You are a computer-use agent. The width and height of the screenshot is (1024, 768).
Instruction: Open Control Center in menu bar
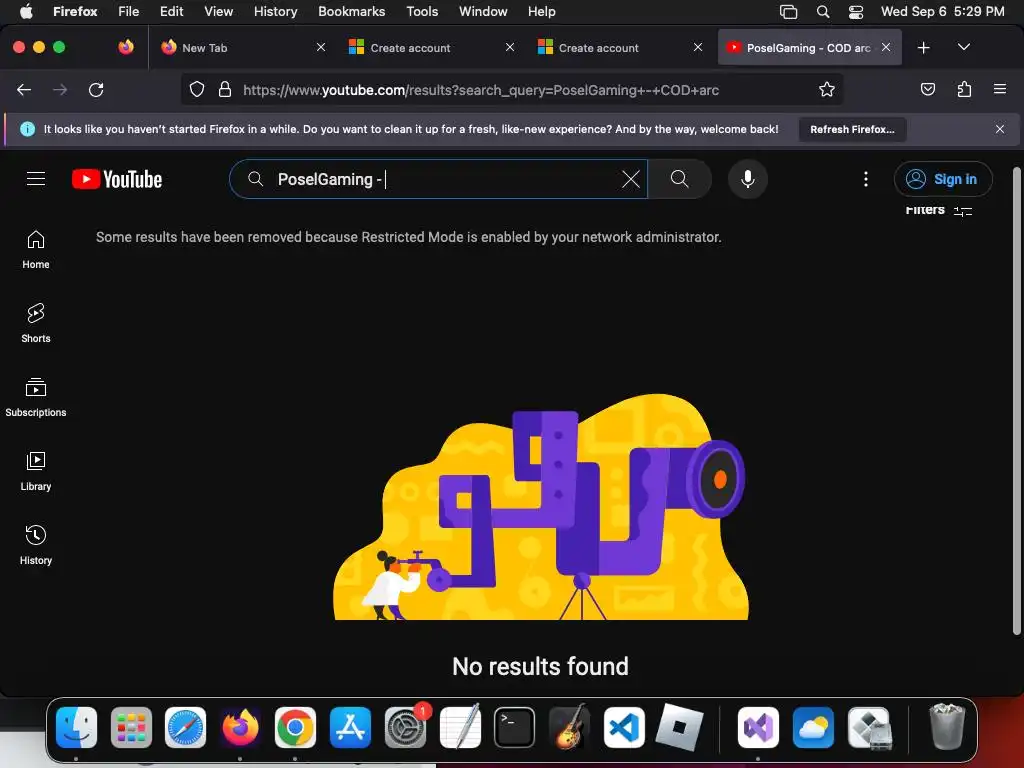click(856, 12)
